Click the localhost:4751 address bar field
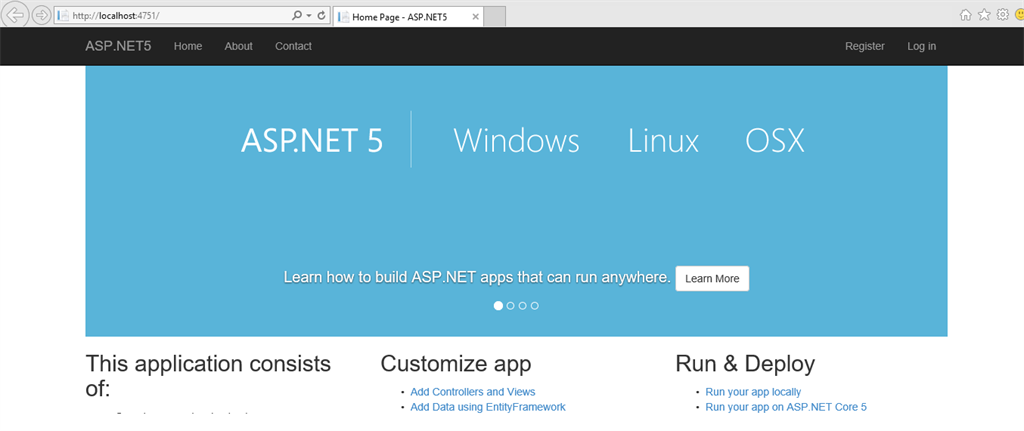 [170, 16]
